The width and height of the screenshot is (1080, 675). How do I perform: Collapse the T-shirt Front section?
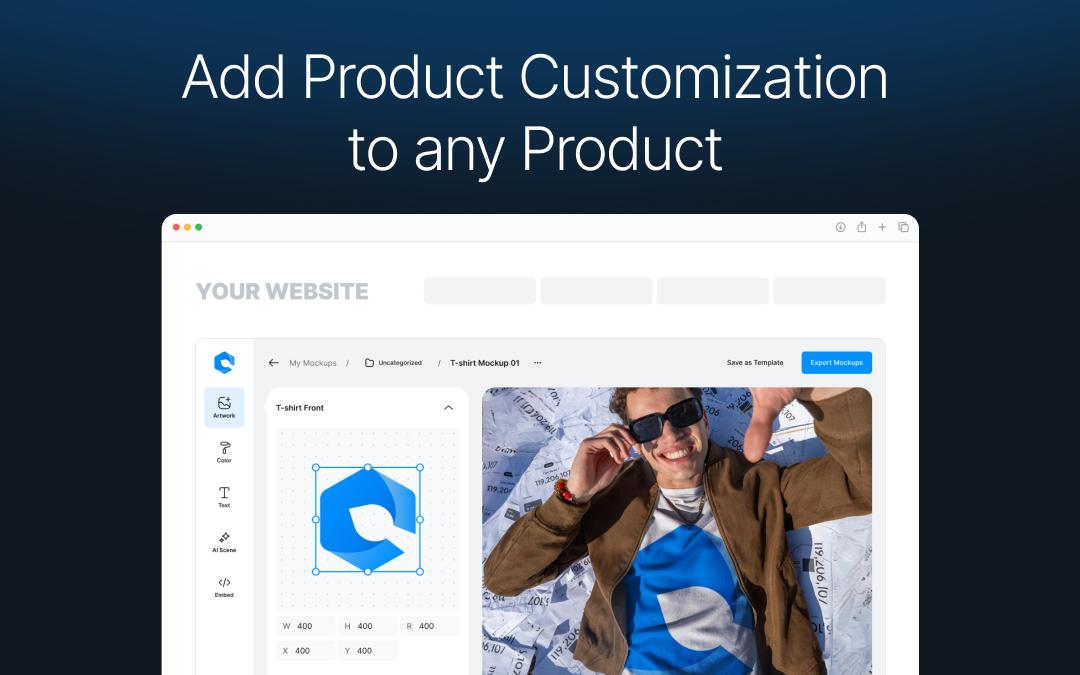[x=448, y=408]
